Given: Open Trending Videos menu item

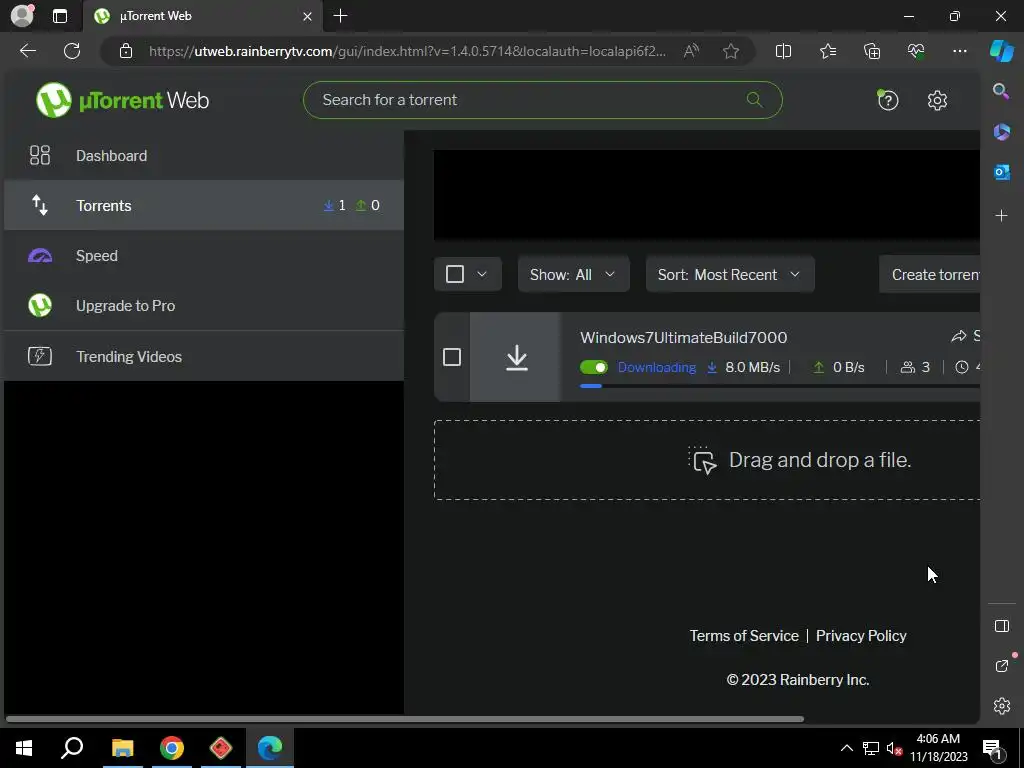Looking at the screenshot, I should coord(204,356).
